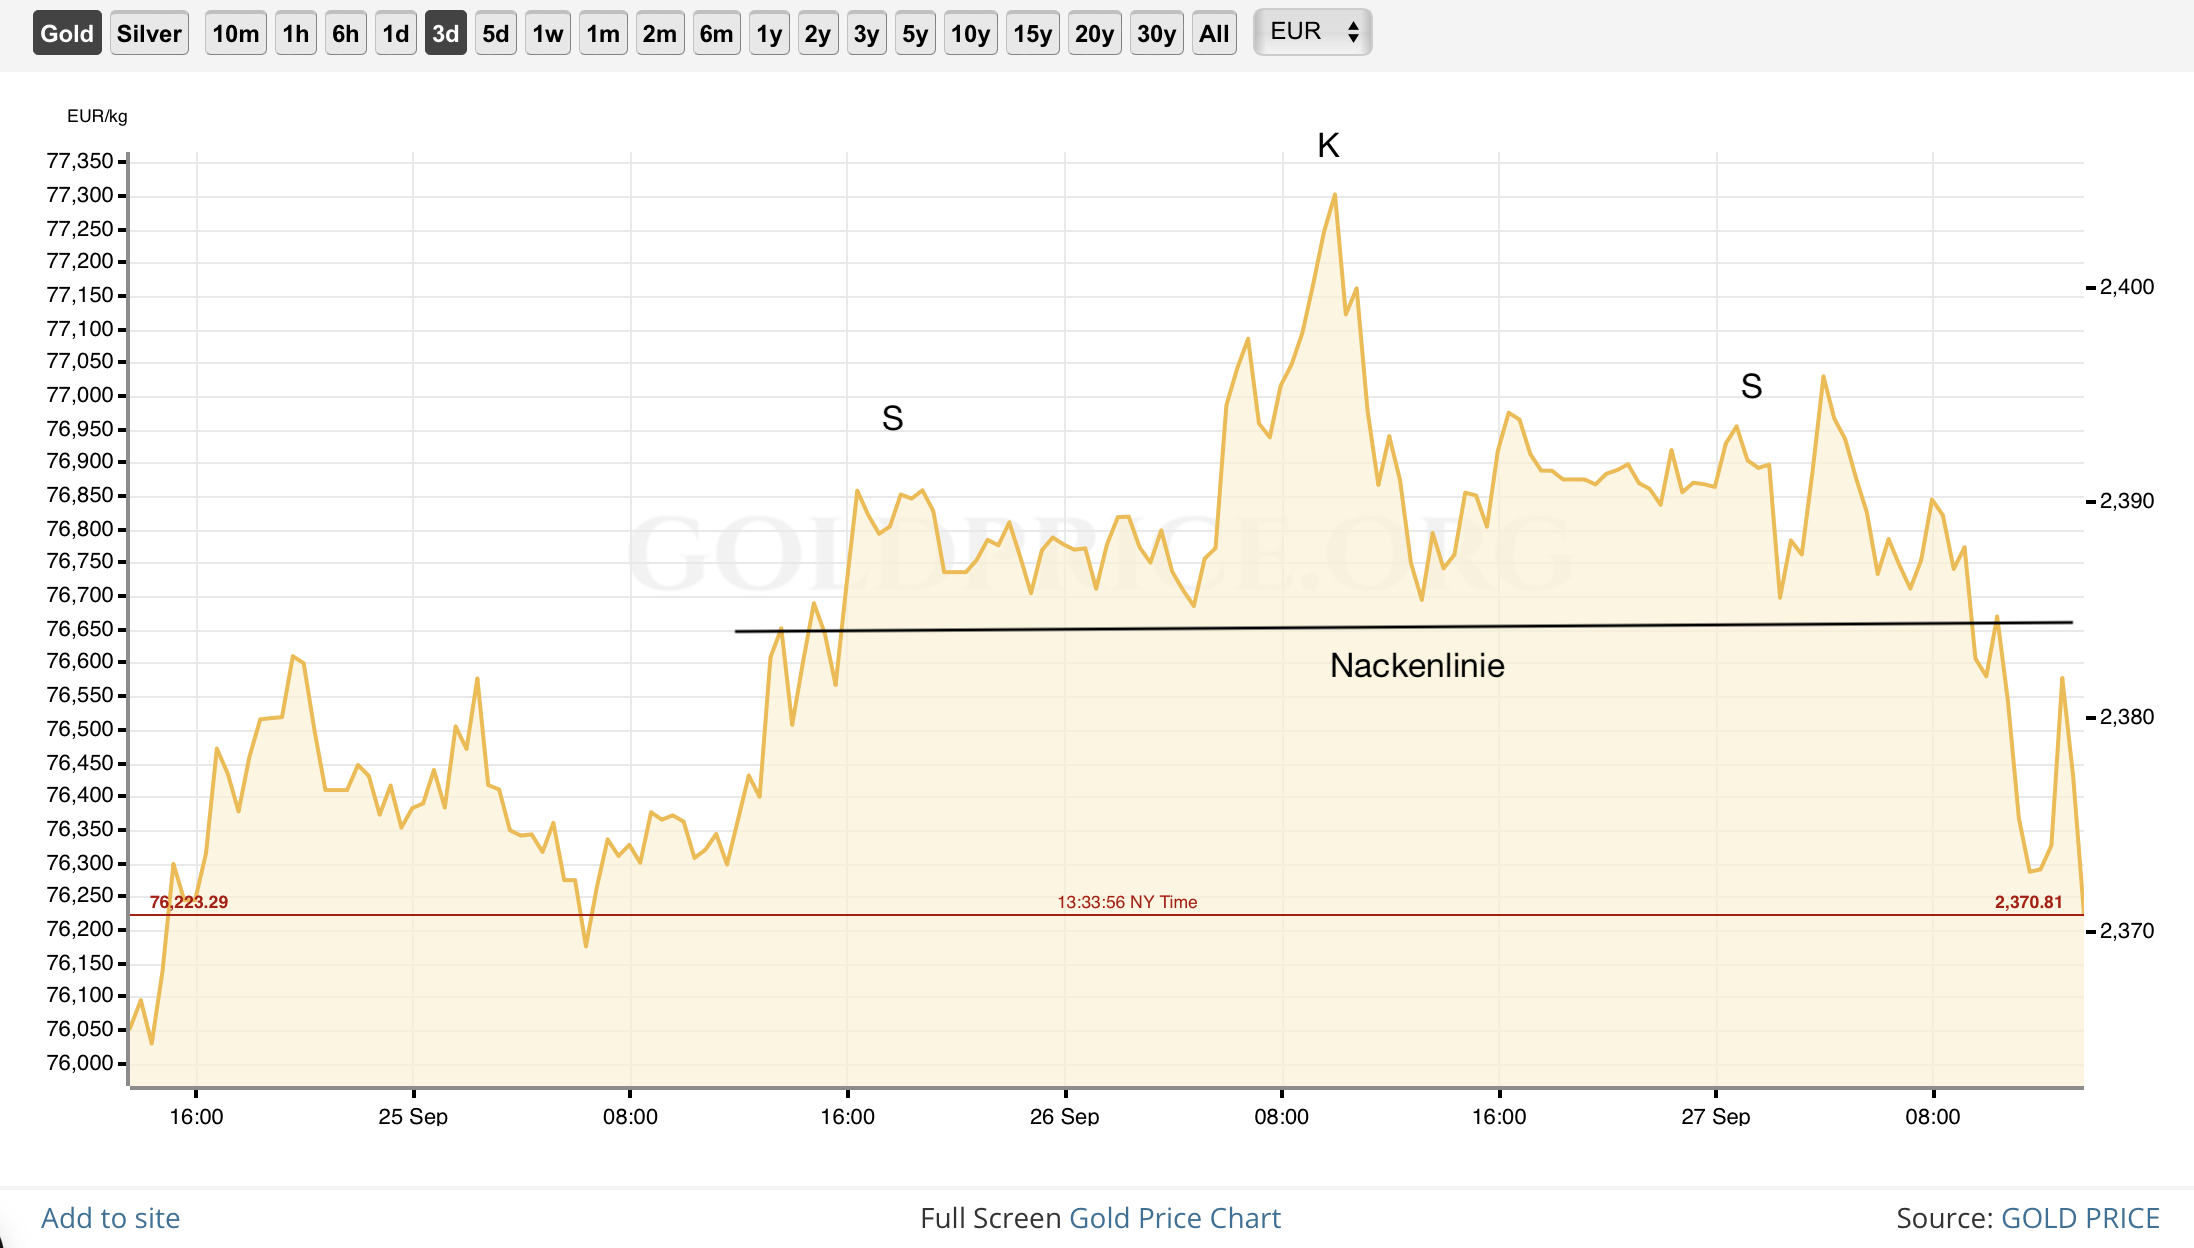Select the 10y range button
Image resolution: width=2194 pixels, height=1248 pixels.
970,33
